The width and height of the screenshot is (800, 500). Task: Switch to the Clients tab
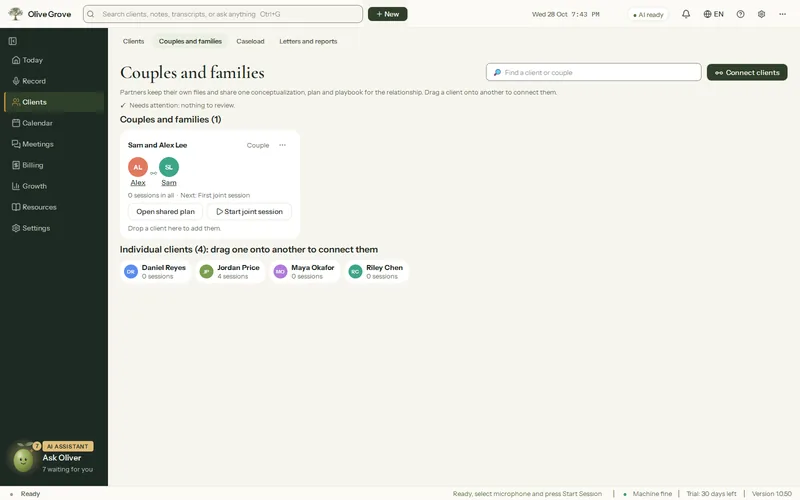tap(133, 41)
